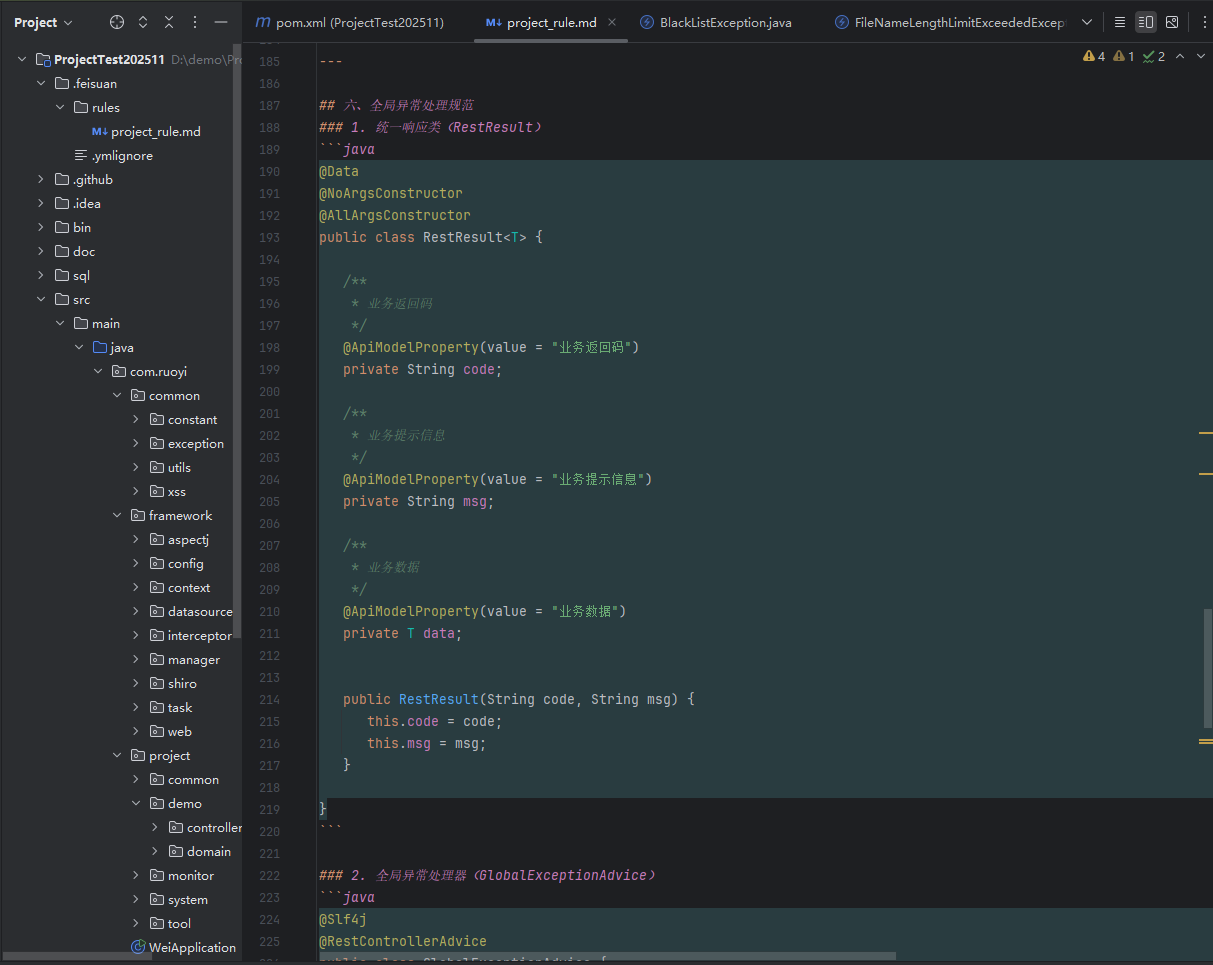Expand the datasource package
The image size is (1213, 965).
(x=136, y=611)
